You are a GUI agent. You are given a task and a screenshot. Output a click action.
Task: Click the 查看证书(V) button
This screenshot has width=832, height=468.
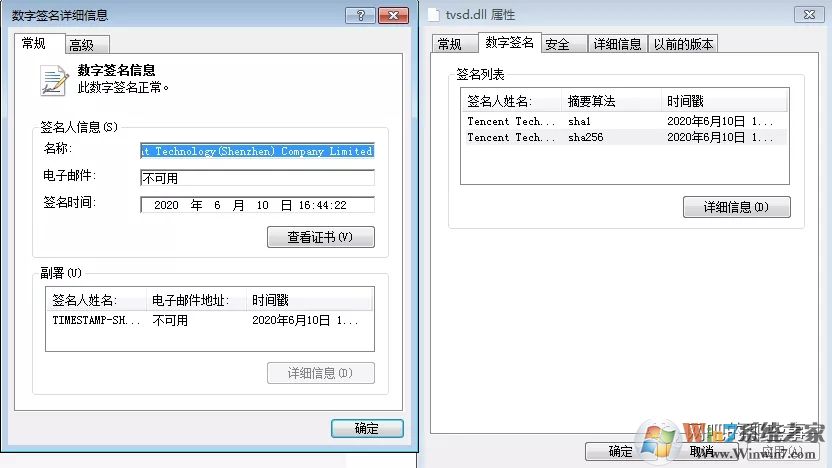320,237
